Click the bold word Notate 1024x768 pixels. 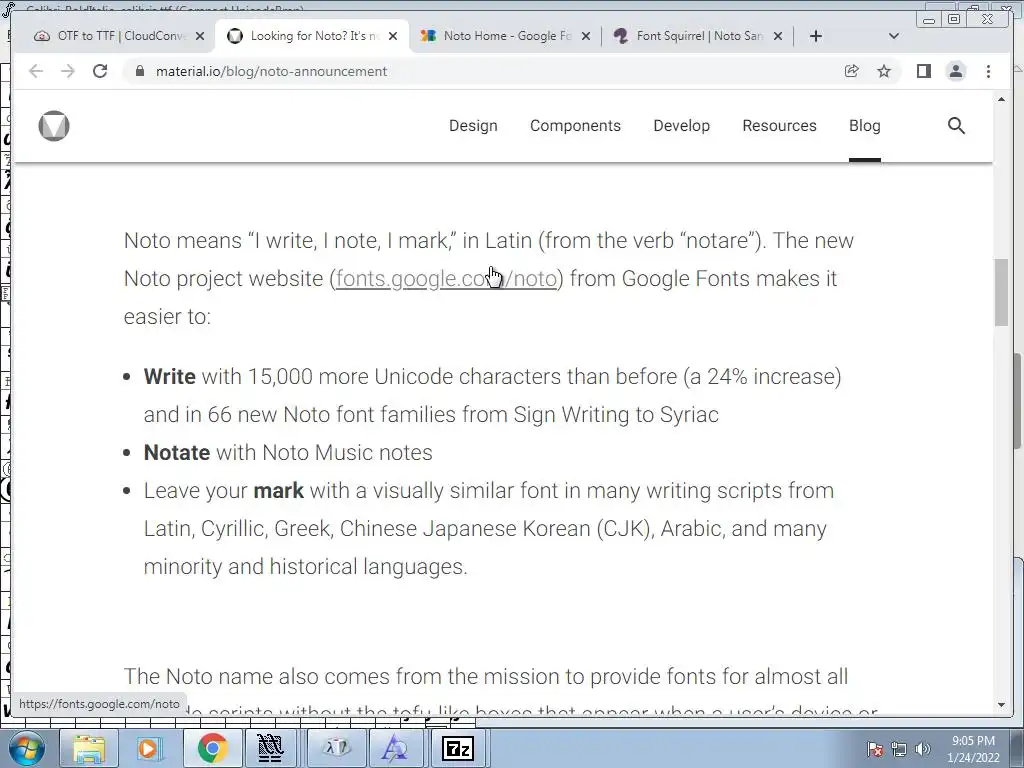point(177,453)
